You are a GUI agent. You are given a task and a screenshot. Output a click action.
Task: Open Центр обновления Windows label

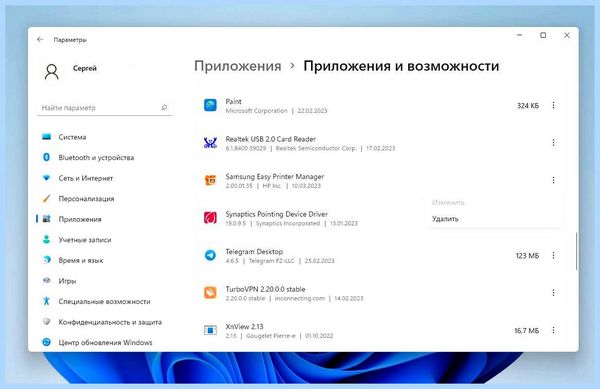[105, 342]
